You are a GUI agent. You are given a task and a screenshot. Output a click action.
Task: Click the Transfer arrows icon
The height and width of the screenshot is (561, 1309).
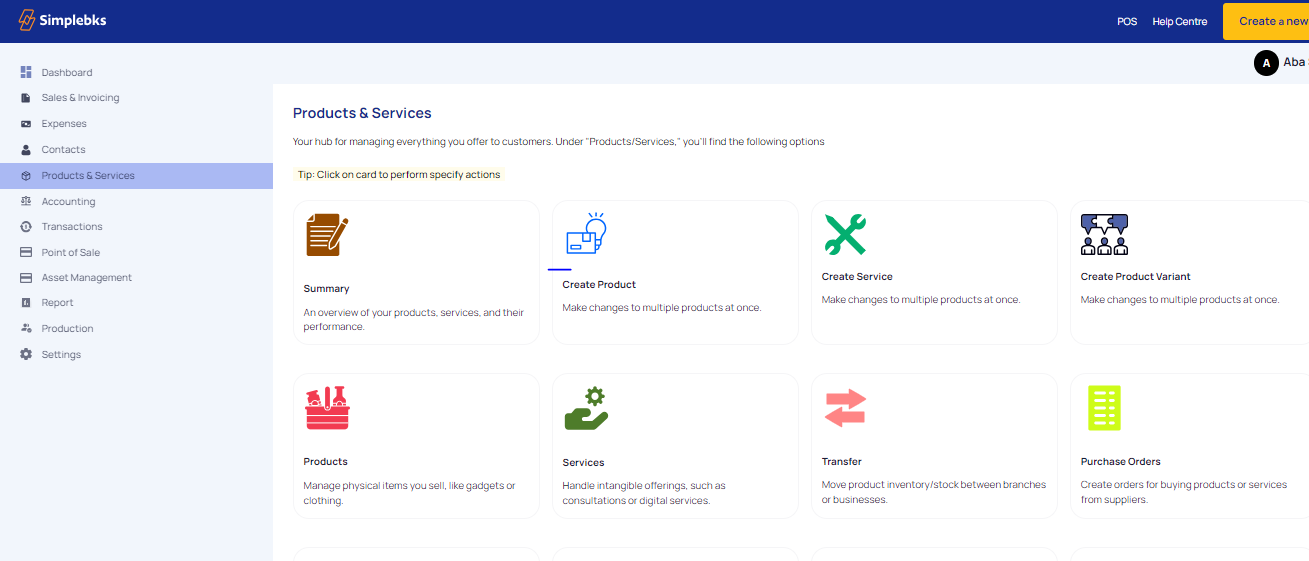(845, 408)
